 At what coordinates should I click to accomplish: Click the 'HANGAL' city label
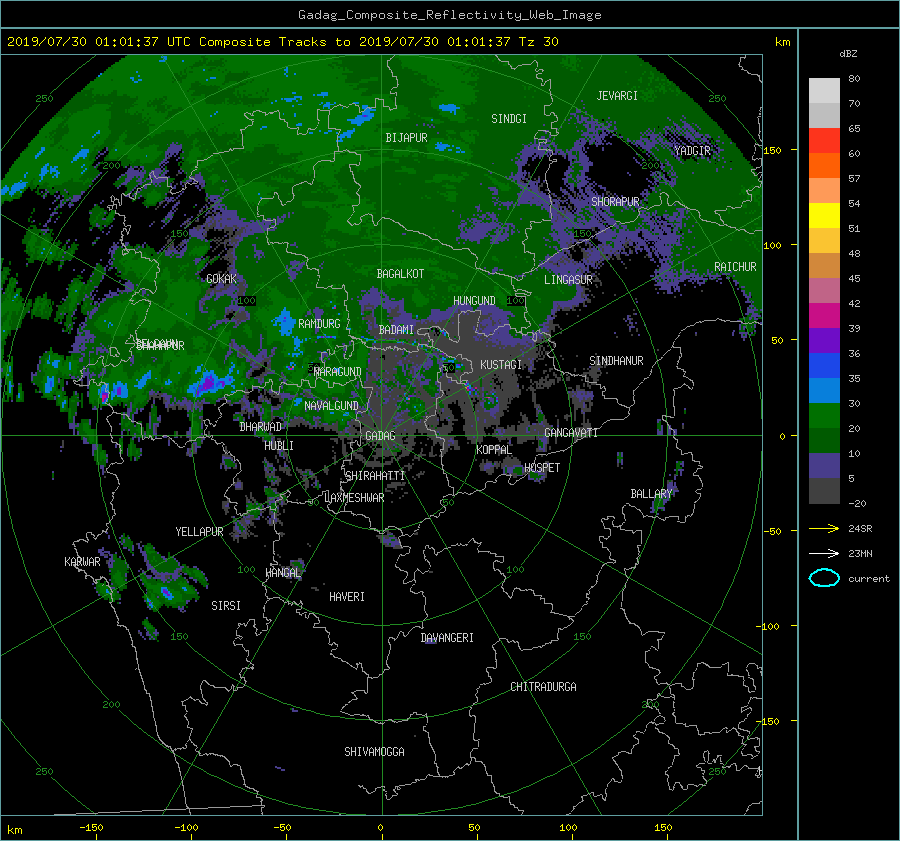(x=283, y=572)
